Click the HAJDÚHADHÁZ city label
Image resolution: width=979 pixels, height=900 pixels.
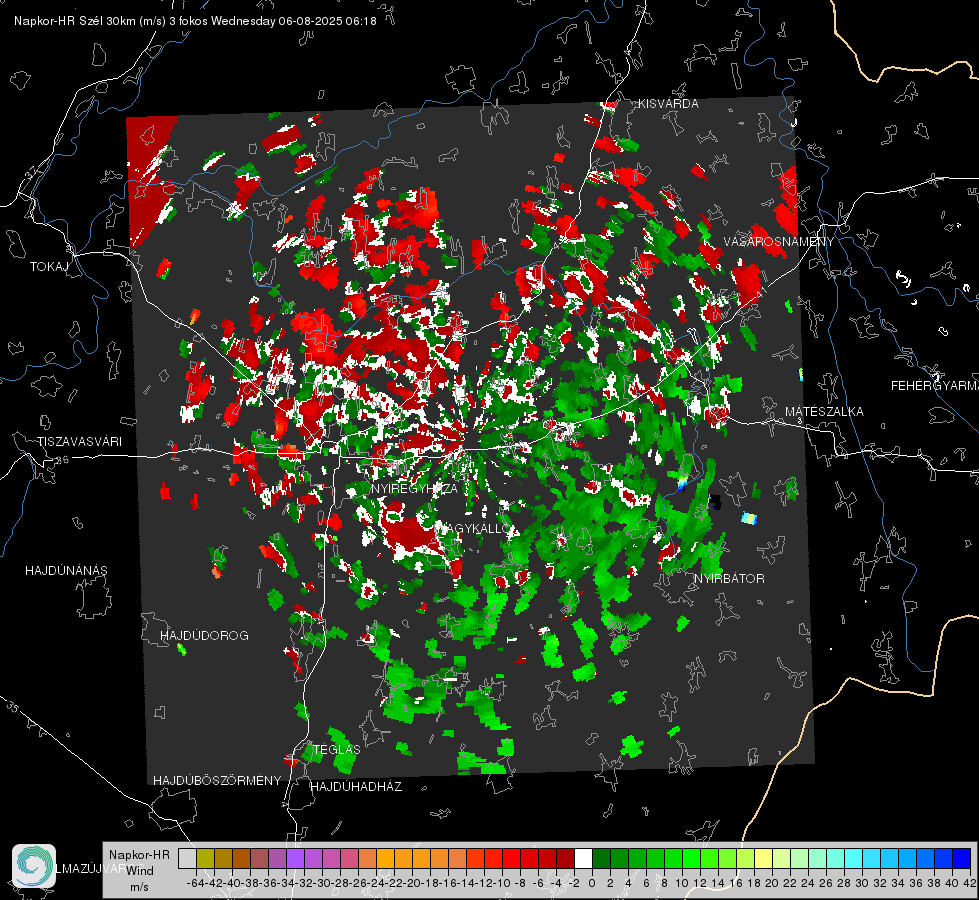click(356, 787)
